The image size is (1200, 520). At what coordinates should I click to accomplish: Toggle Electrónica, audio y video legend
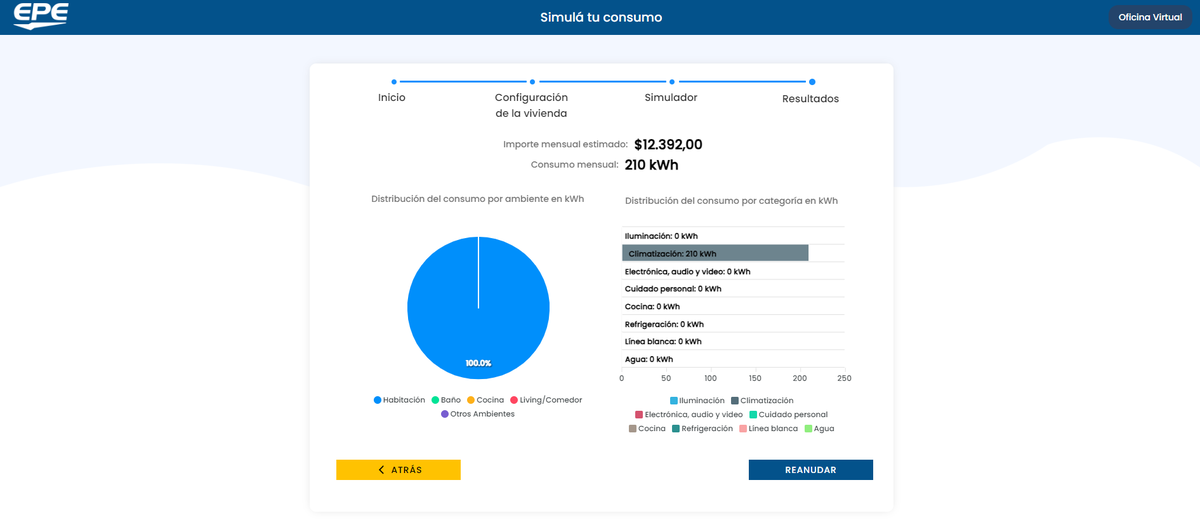(x=689, y=414)
